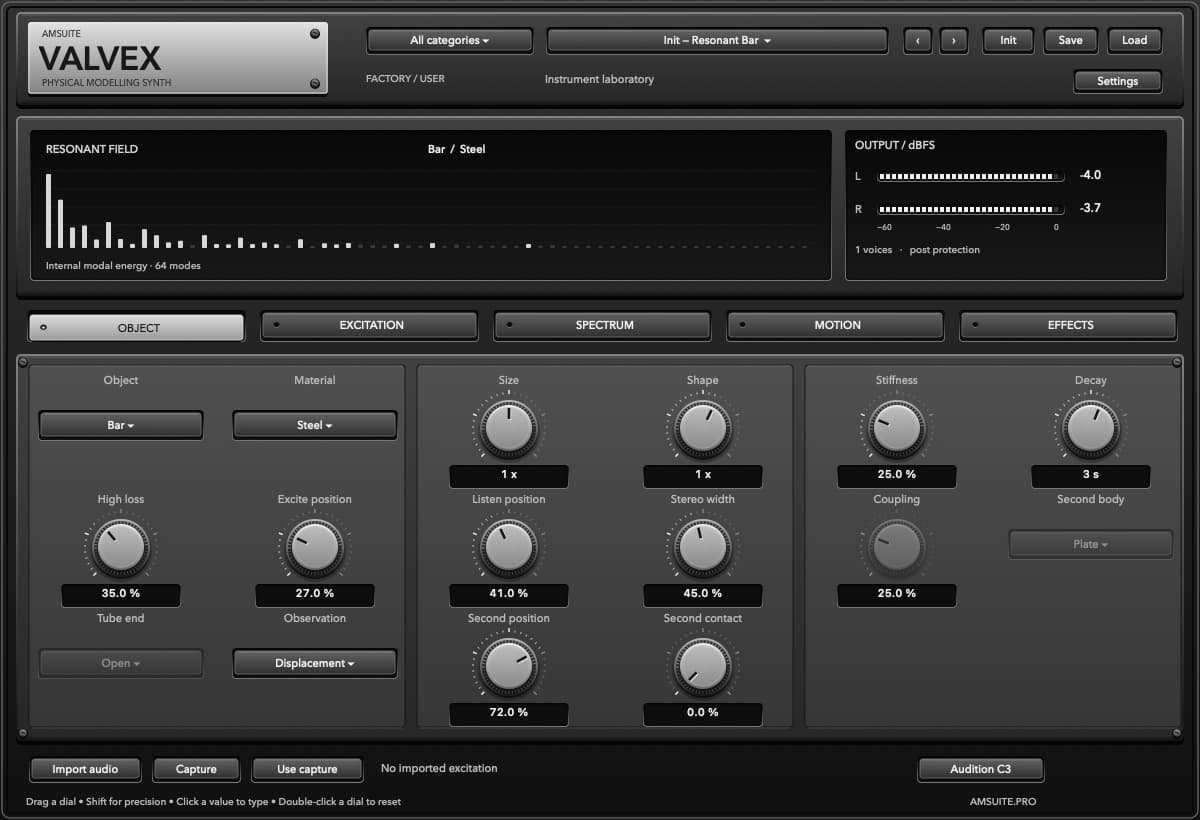Click the Import audio button
Viewport: 1200px width, 820px height.
click(x=85, y=769)
